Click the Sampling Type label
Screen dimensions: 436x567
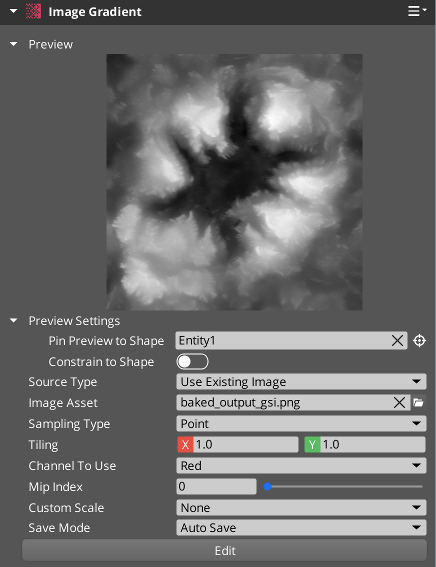pyautogui.click(x=69, y=424)
